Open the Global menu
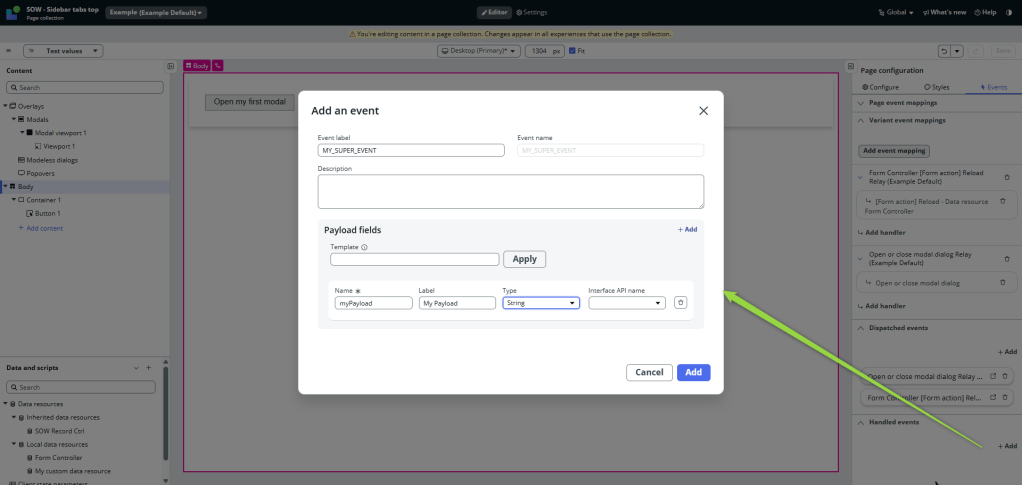This screenshot has height=485, width=1022. point(896,12)
